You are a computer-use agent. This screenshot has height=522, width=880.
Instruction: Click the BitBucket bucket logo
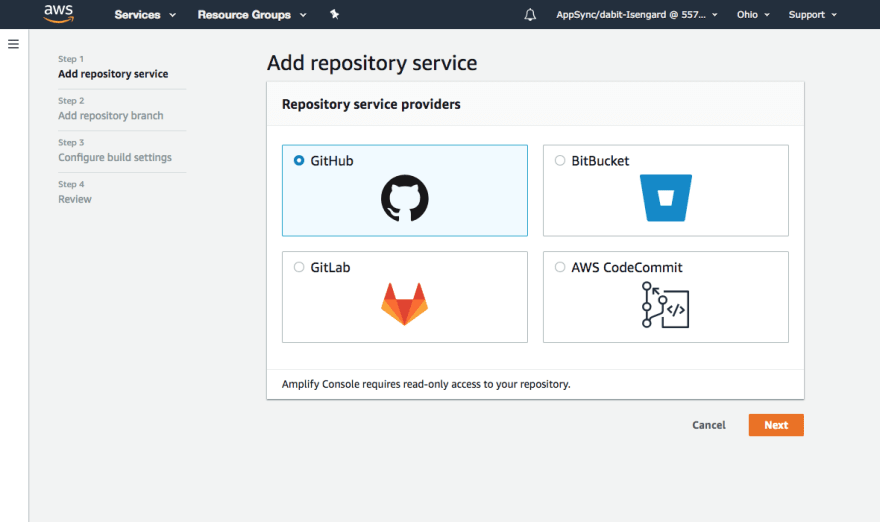666,198
